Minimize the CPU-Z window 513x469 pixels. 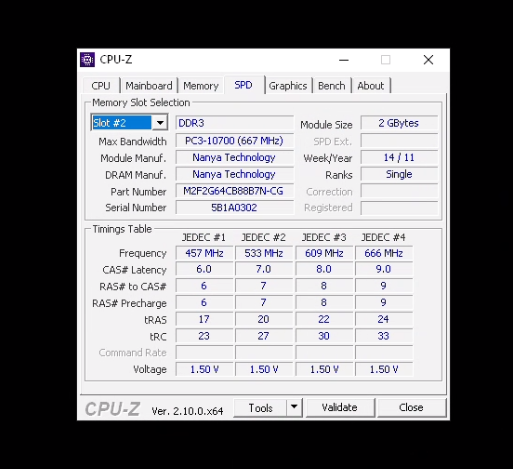coord(344,60)
